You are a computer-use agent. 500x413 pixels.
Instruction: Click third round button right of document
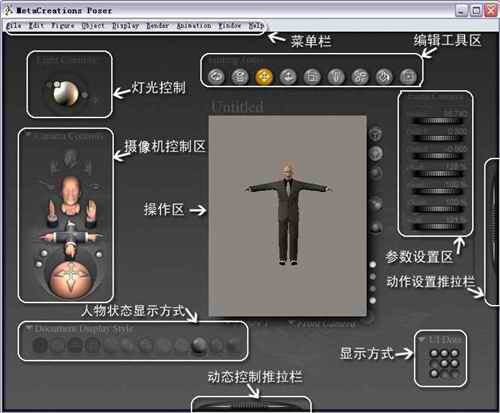pyautogui.click(x=376, y=173)
